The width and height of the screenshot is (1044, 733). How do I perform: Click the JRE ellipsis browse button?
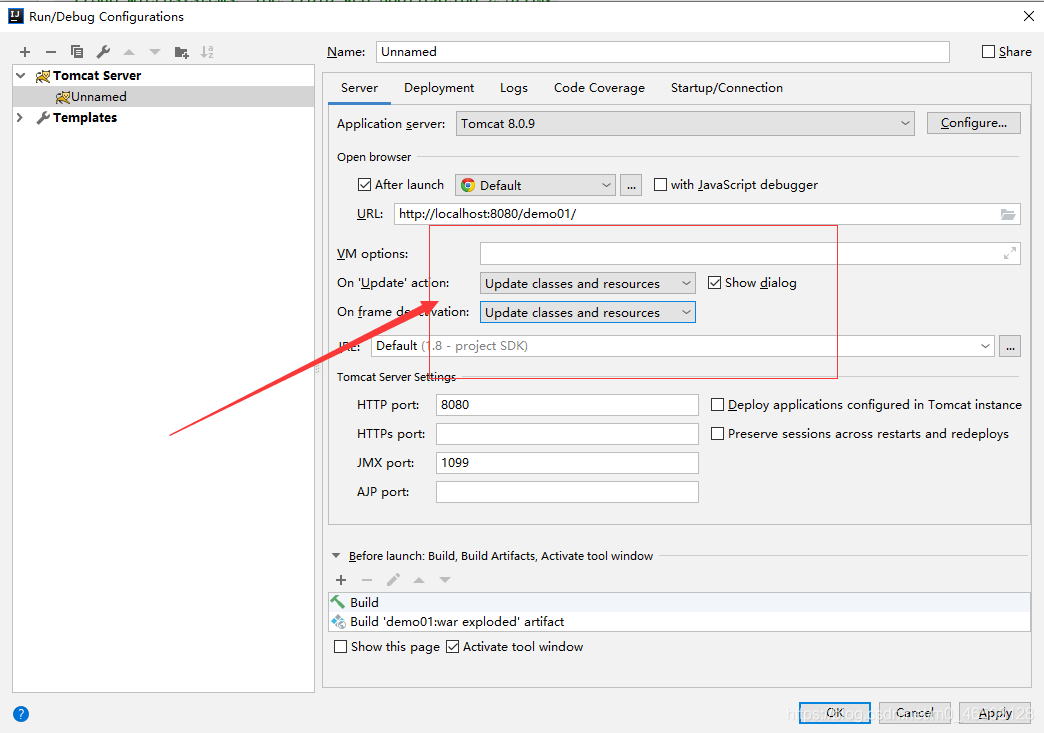1010,346
